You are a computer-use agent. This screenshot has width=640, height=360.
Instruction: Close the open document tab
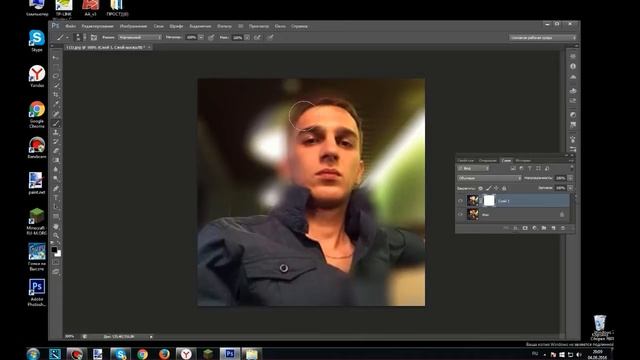point(149,47)
